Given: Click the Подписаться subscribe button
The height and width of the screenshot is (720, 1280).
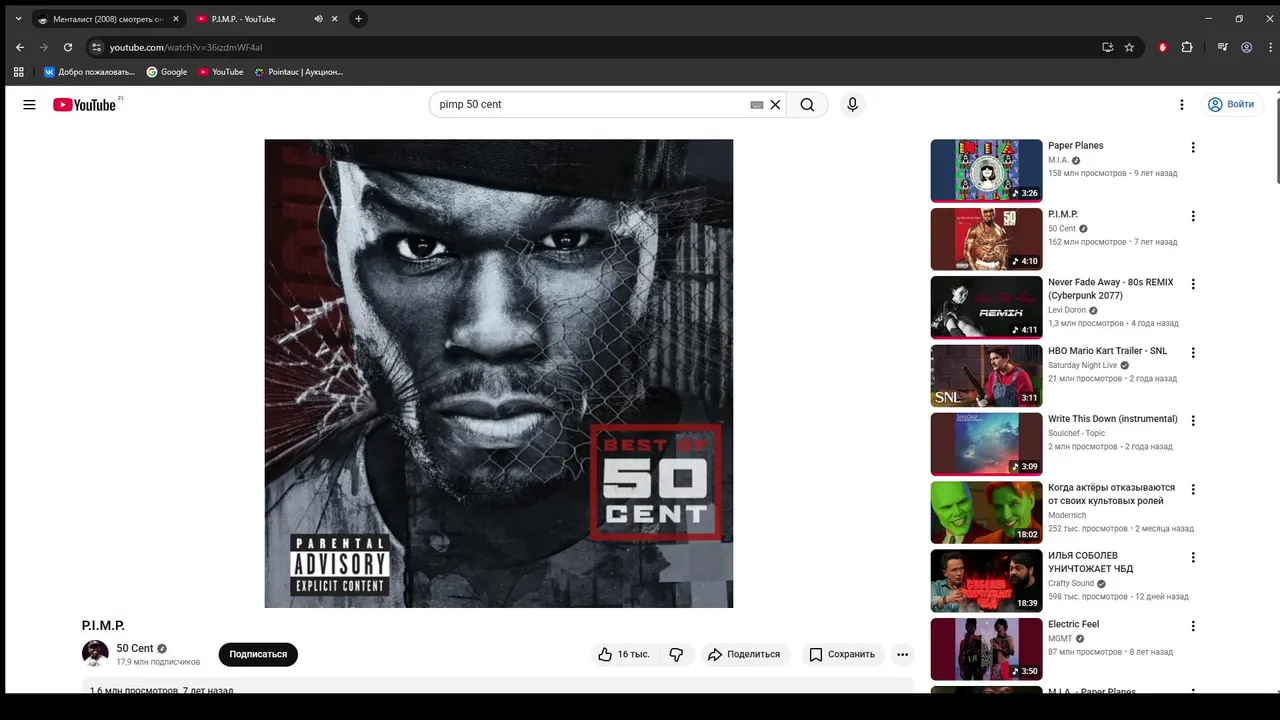Looking at the screenshot, I should click(258, 654).
